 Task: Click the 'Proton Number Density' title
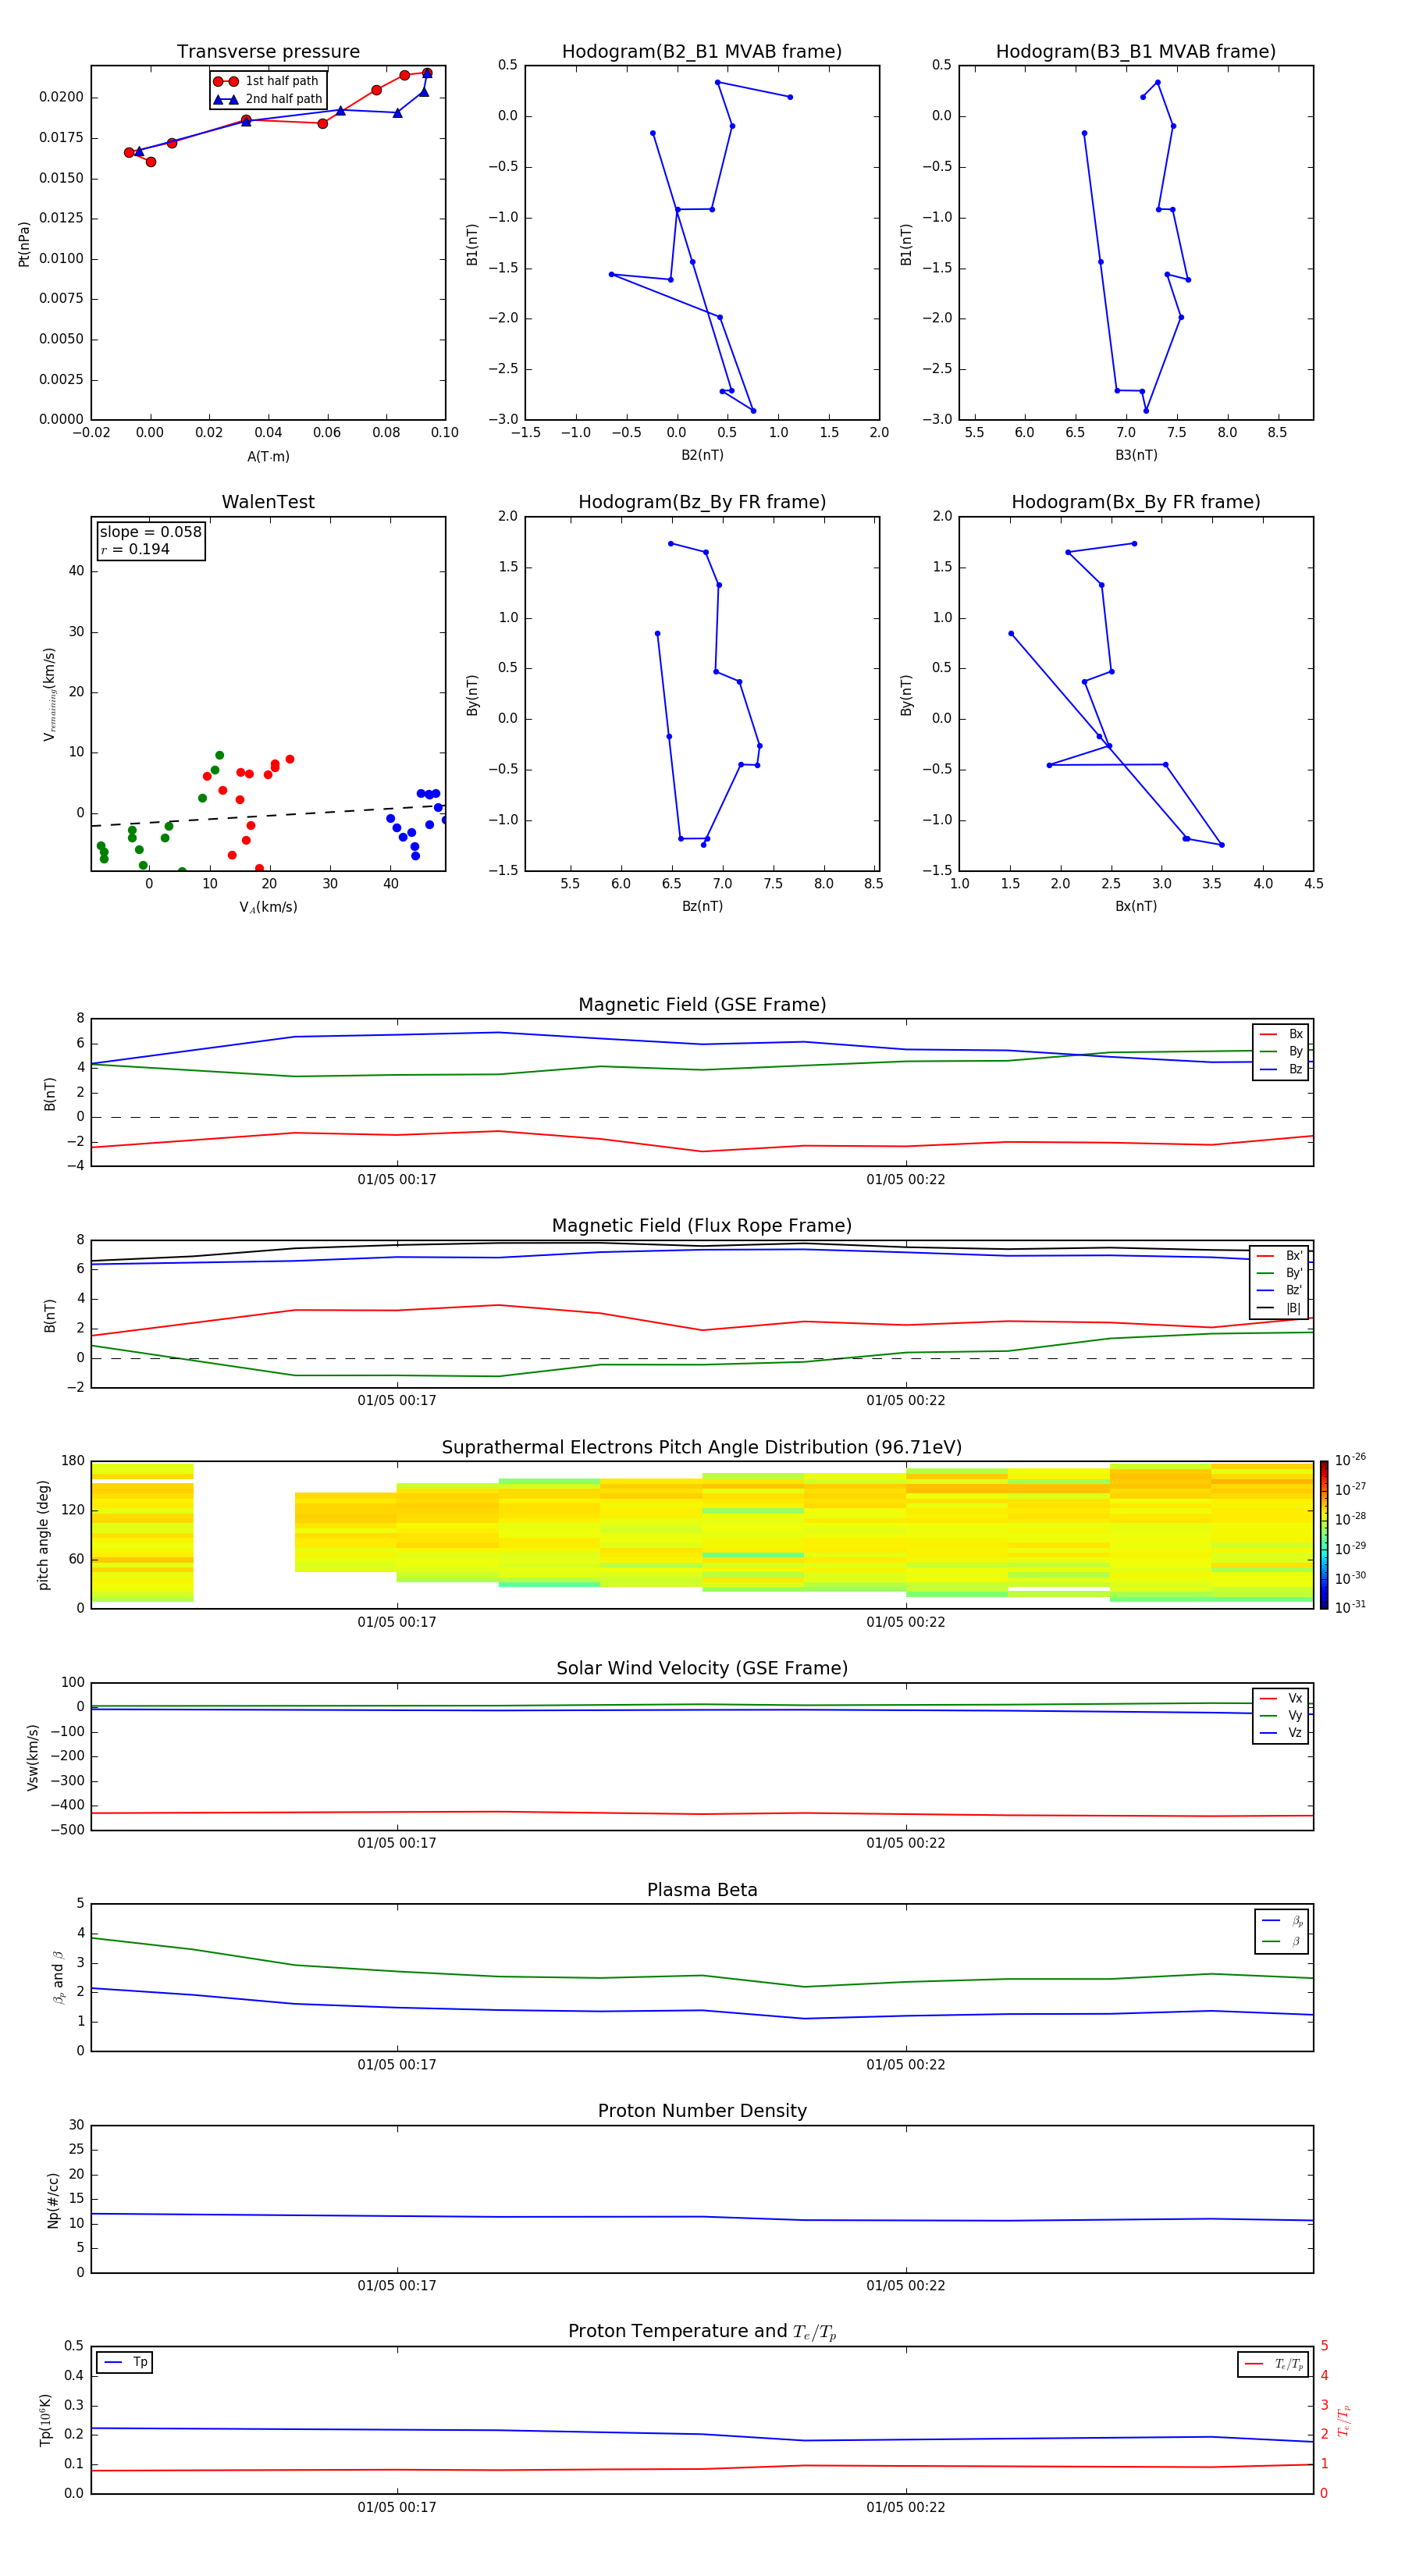pyautogui.click(x=702, y=2111)
